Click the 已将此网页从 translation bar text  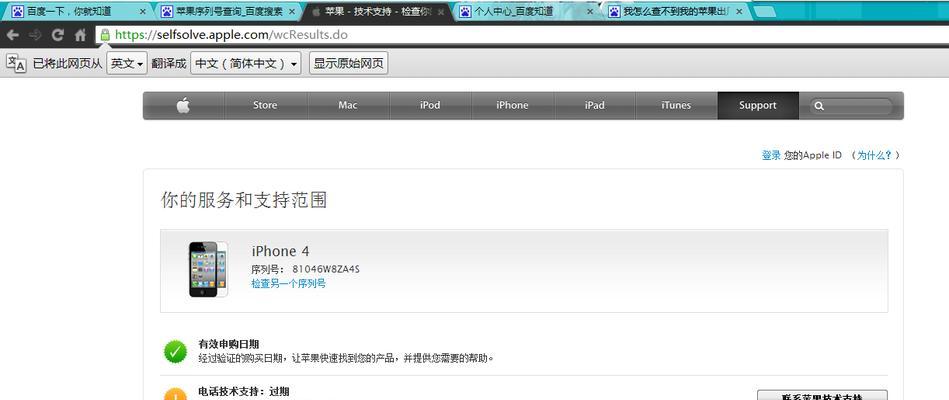[x=67, y=63]
